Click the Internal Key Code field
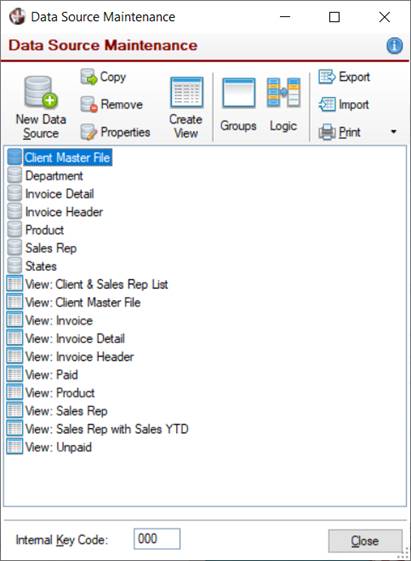Image resolution: width=411 pixels, height=561 pixels. pos(157,539)
